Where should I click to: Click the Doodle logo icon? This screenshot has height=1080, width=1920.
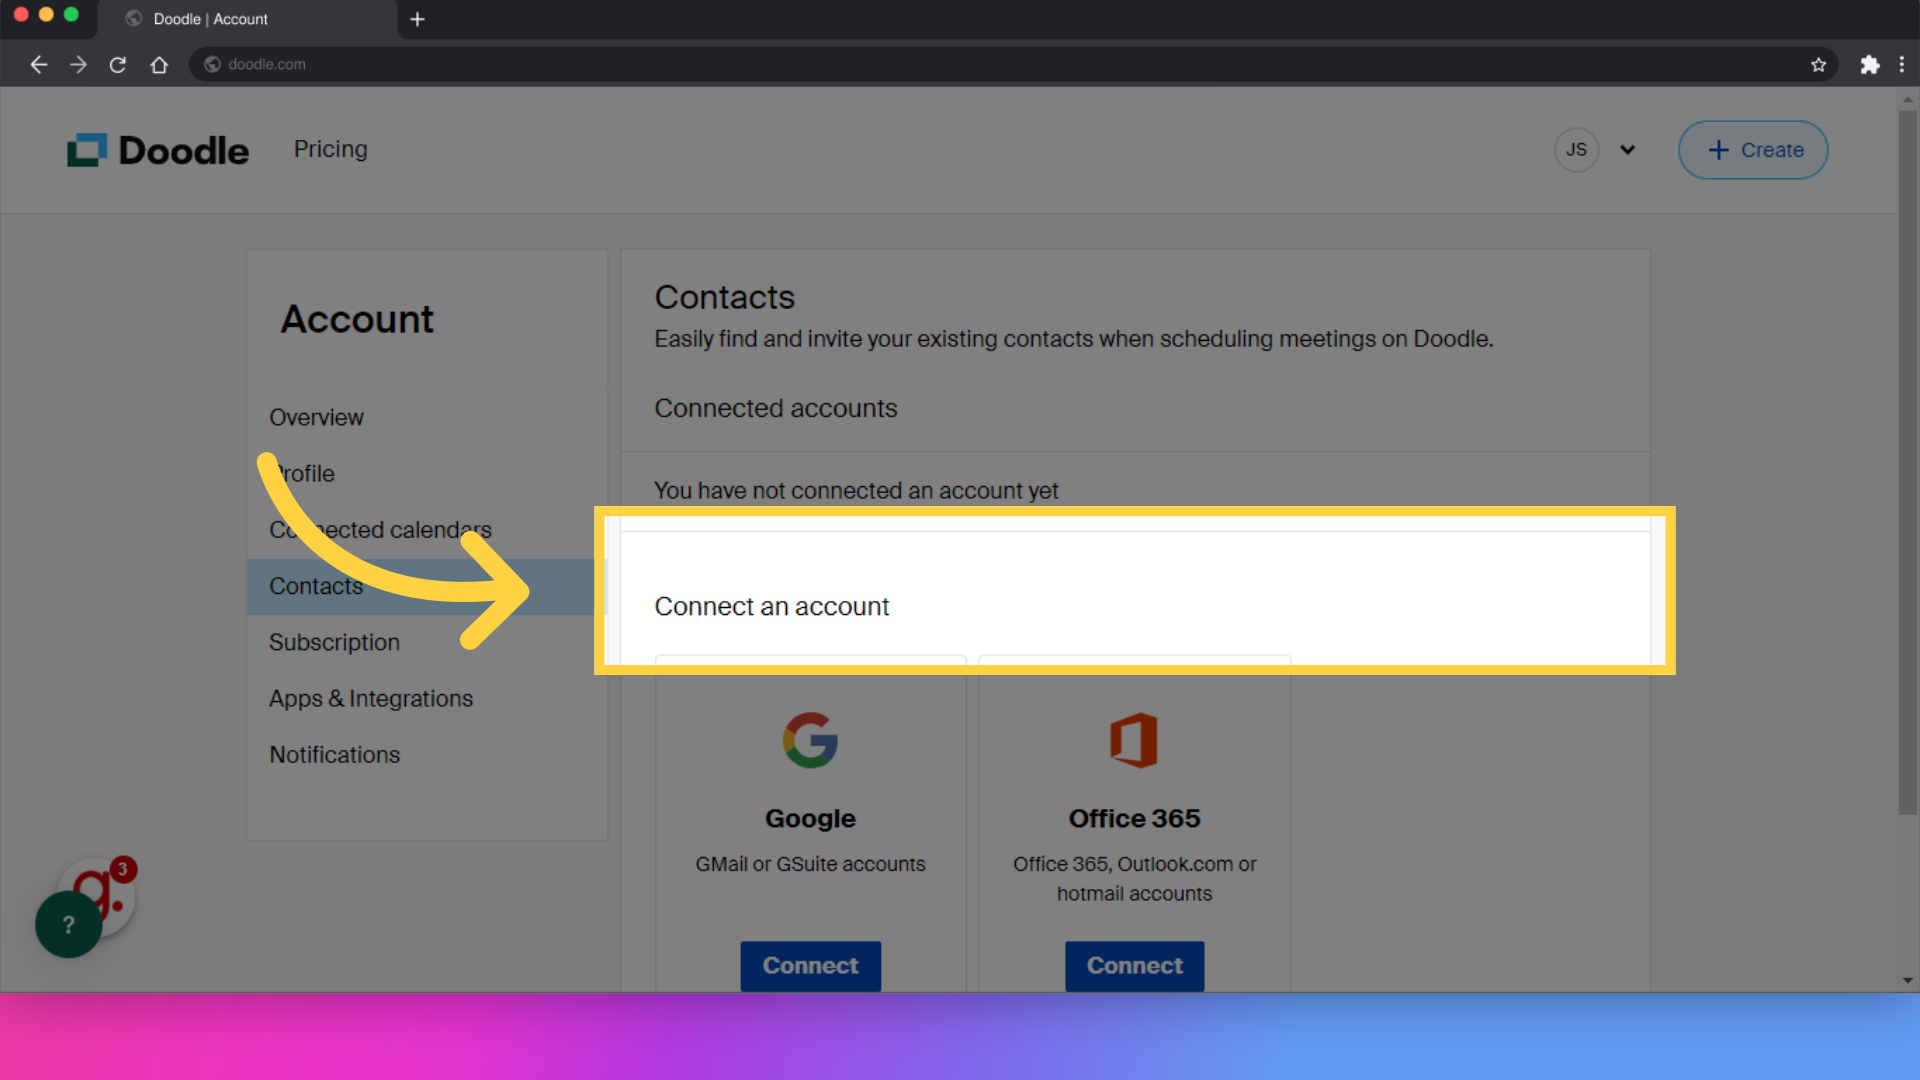click(x=86, y=149)
